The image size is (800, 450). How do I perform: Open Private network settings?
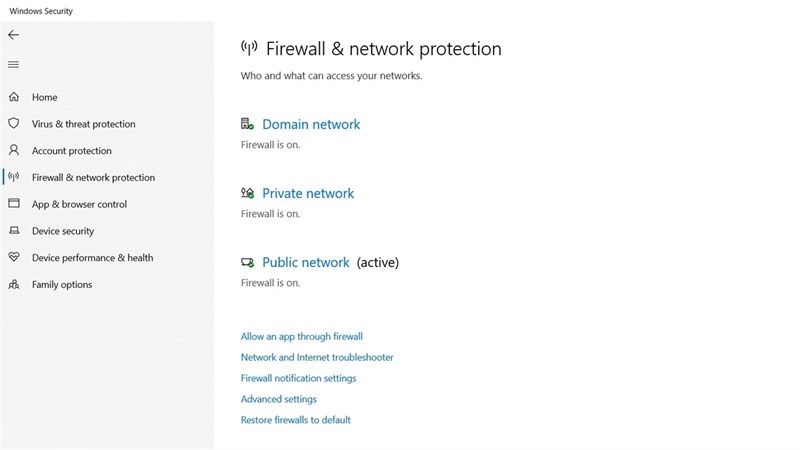pyautogui.click(x=308, y=193)
